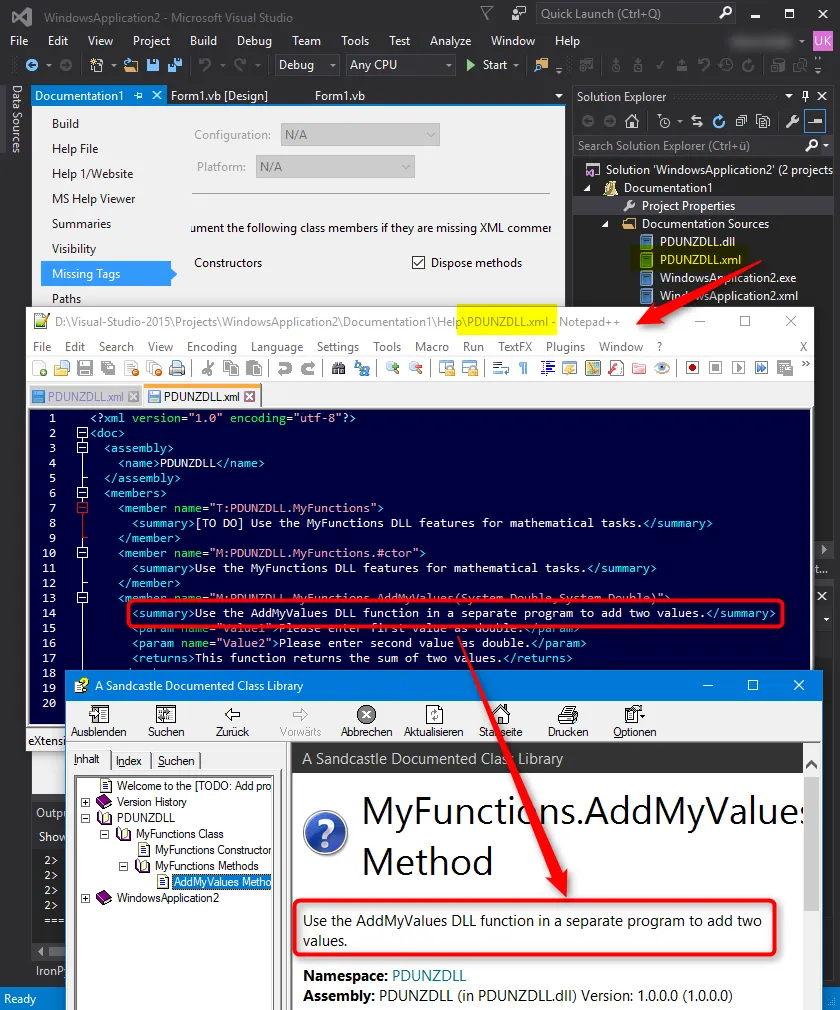840x1010 pixels.
Task: Click the Notepad++ Find binoculars icon
Action: [339, 368]
